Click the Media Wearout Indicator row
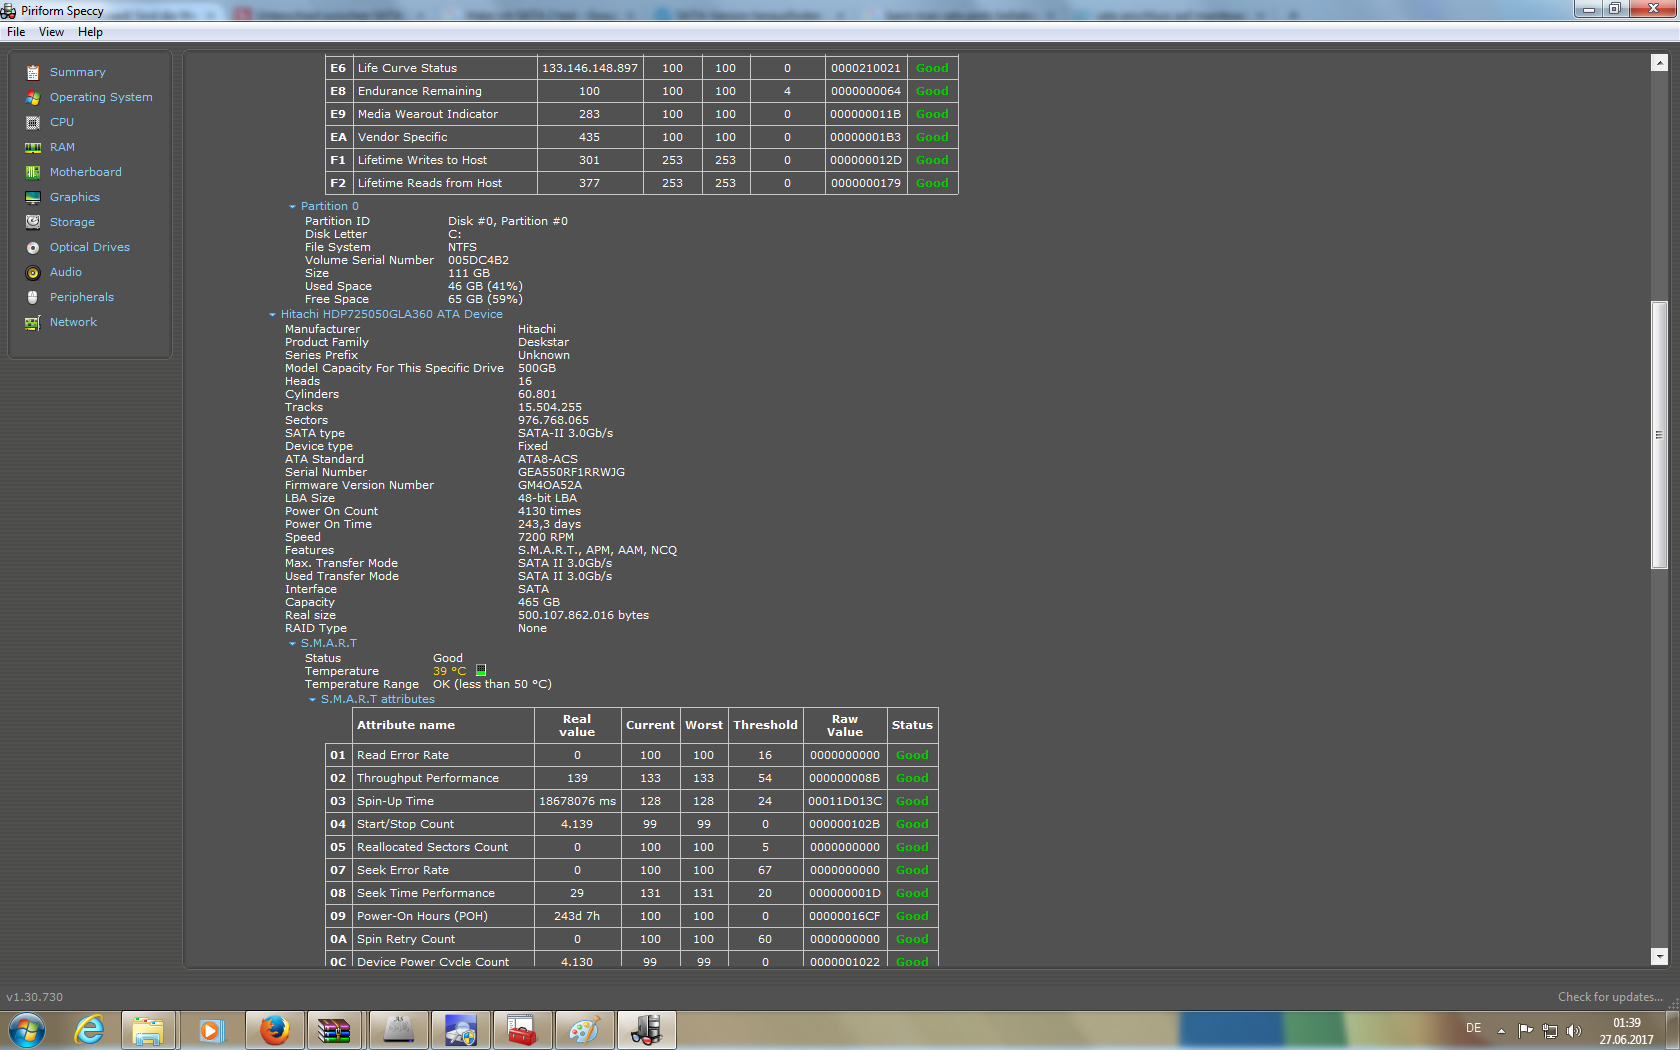The width and height of the screenshot is (1680, 1050). pyautogui.click(x=642, y=114)
